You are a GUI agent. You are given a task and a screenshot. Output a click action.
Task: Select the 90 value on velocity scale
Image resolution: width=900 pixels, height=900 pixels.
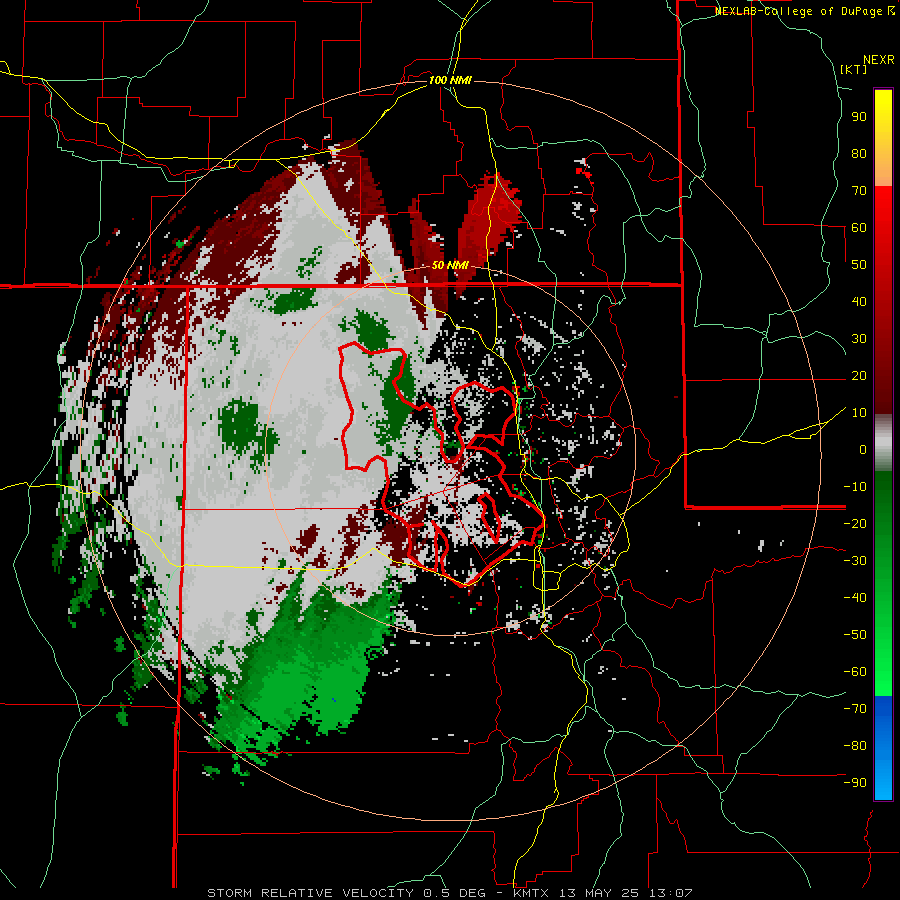tap(859, 117)
